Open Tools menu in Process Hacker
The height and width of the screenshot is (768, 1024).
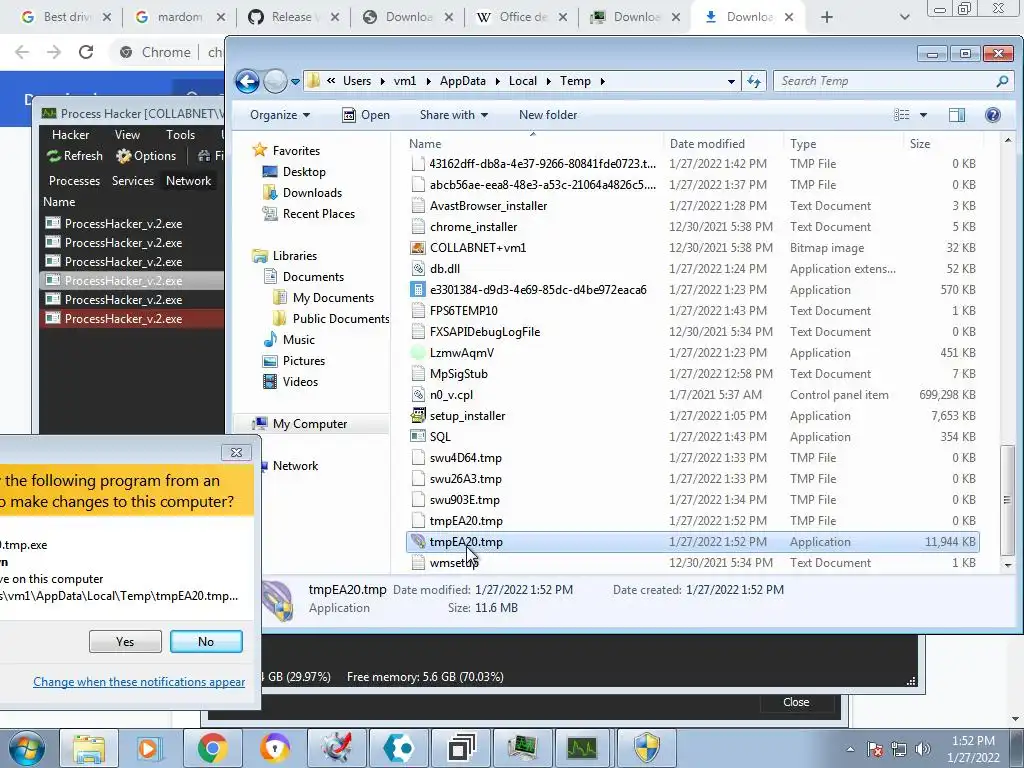pos(180,135)
